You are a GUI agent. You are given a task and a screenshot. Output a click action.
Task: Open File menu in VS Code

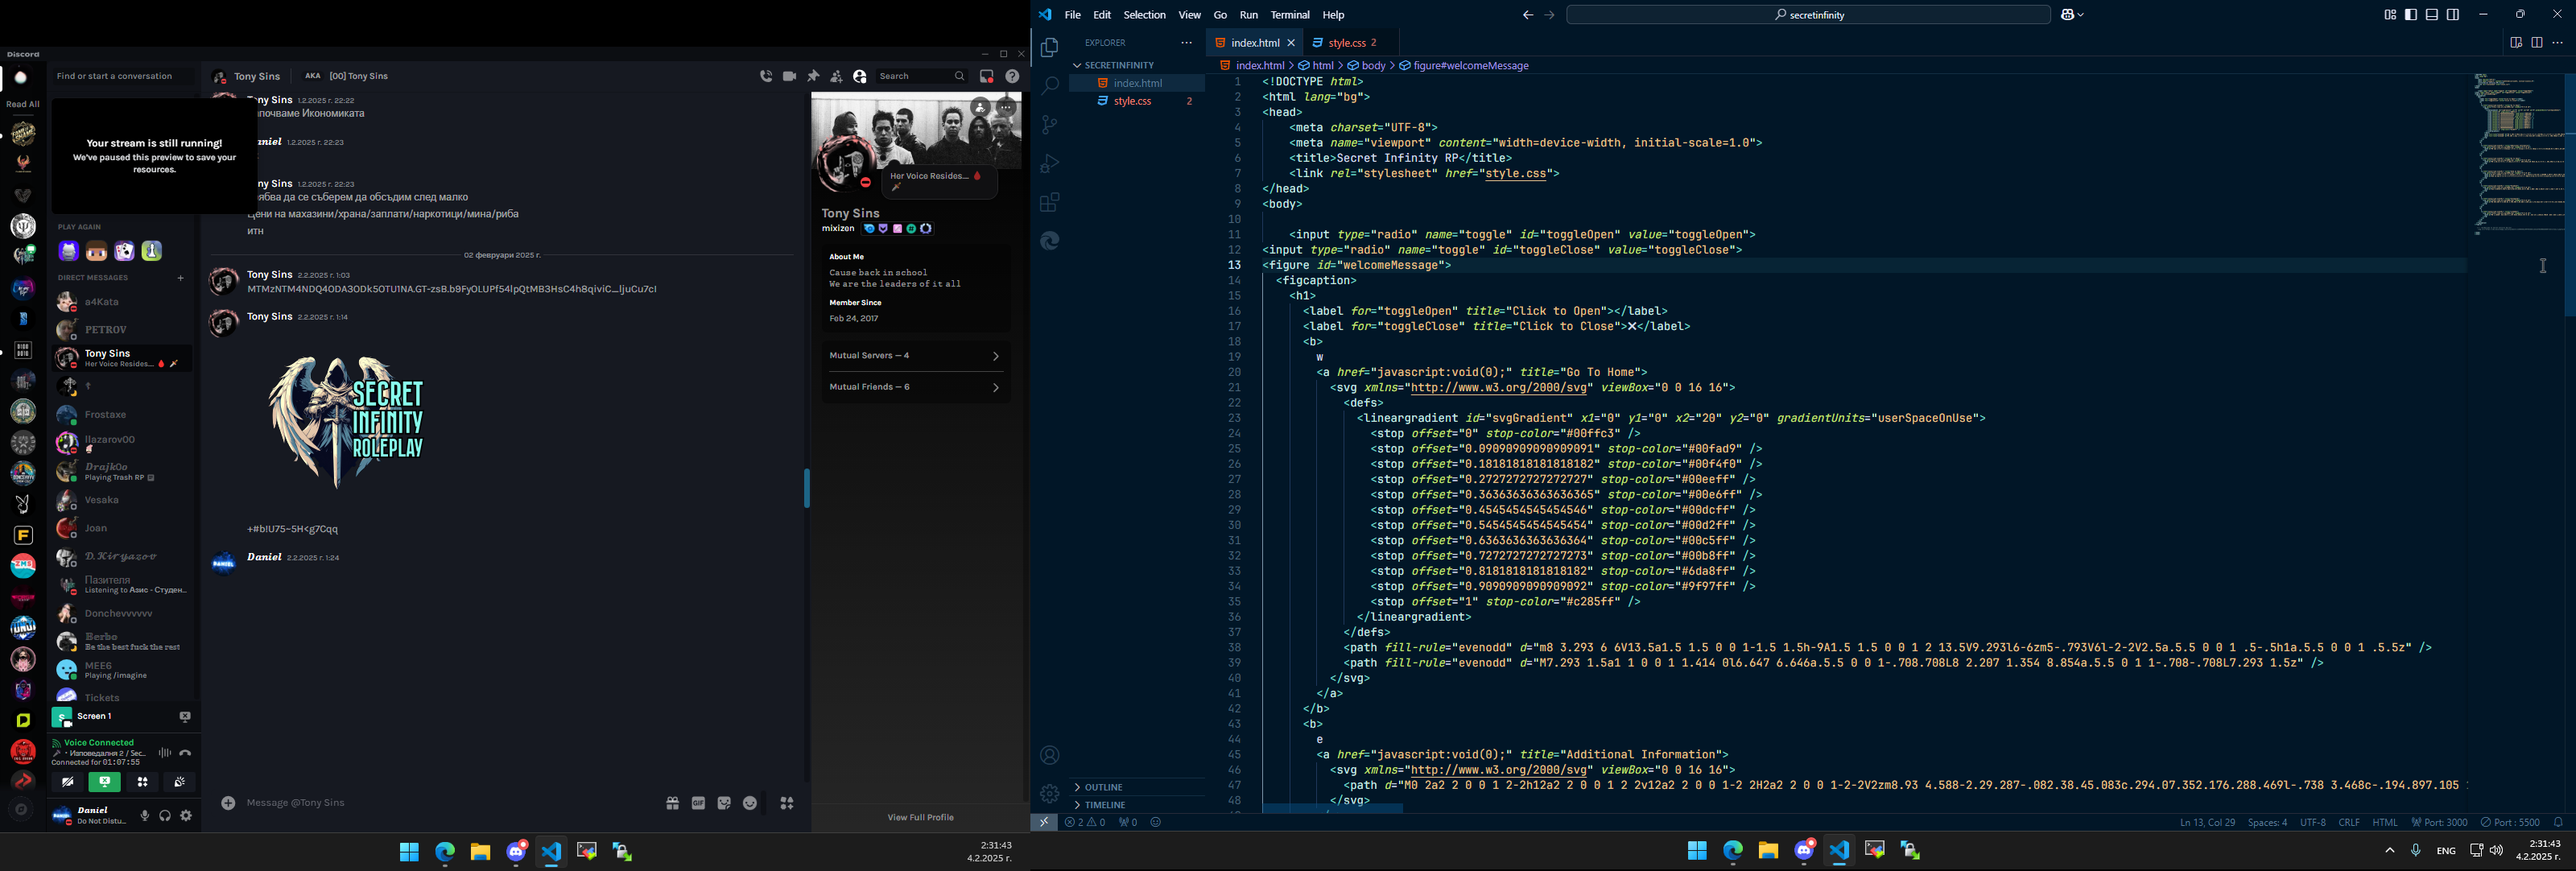1073,15
